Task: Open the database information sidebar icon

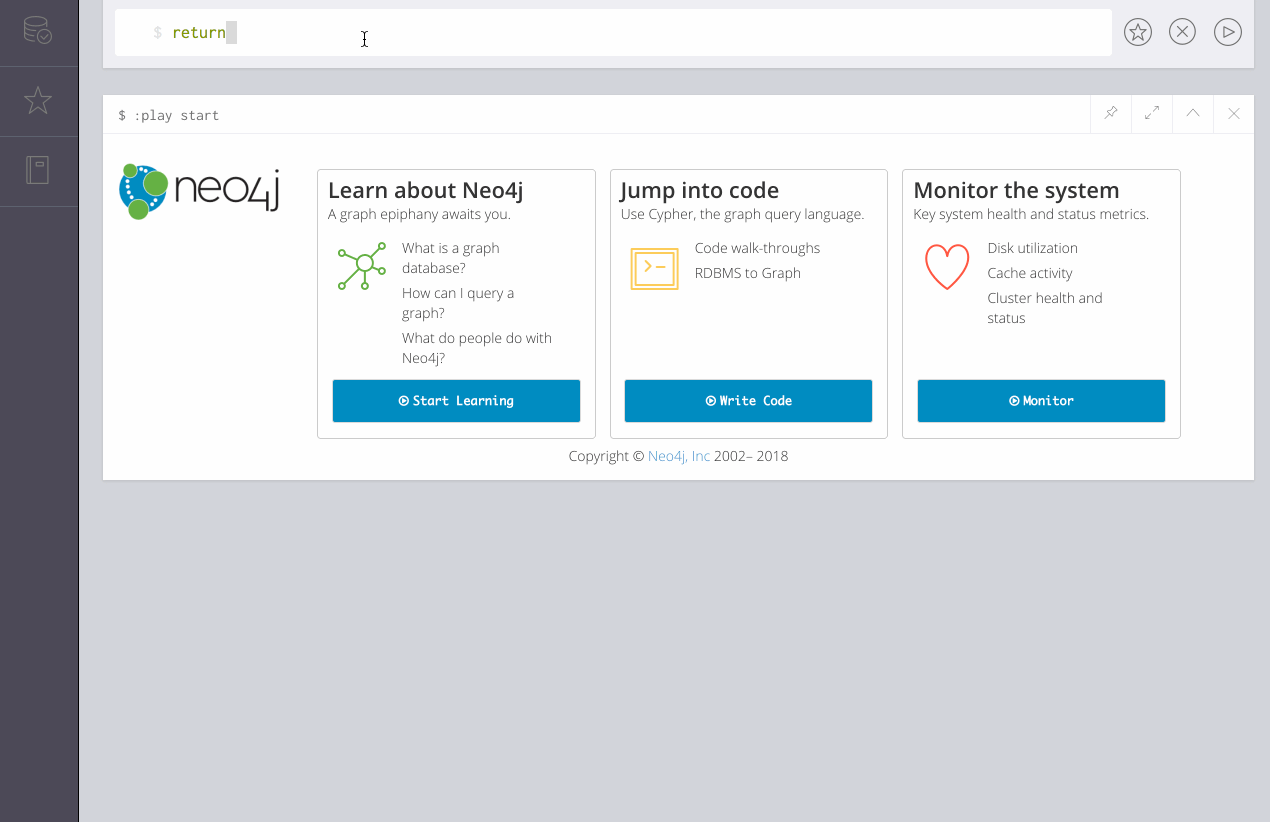Action: pos(38,30)
